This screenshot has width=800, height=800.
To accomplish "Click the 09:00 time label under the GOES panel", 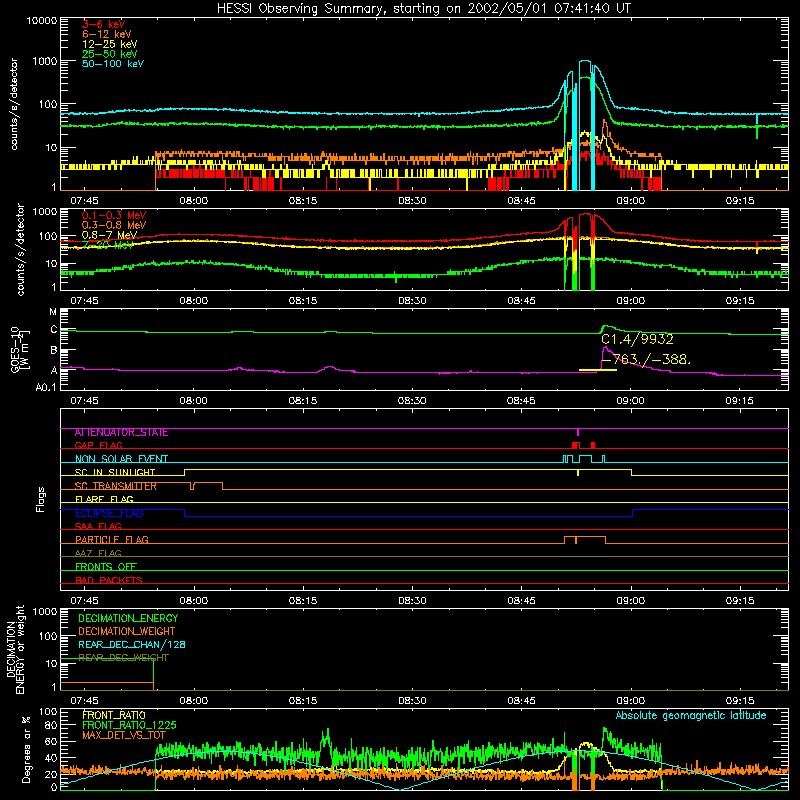I will (x=630, y=401).
